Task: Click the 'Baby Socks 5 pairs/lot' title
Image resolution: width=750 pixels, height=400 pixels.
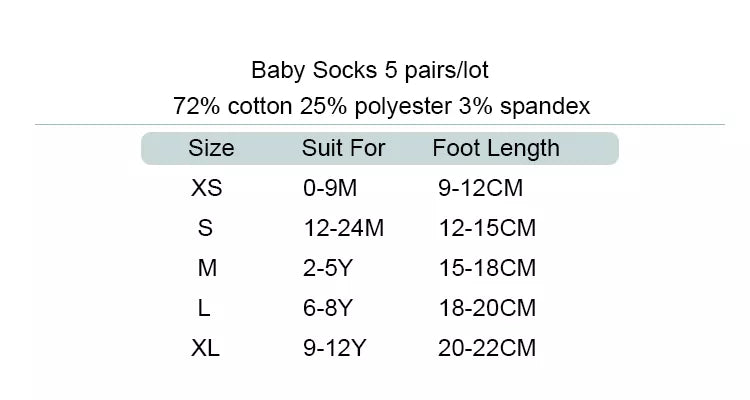Action: (x=370, y=71)
